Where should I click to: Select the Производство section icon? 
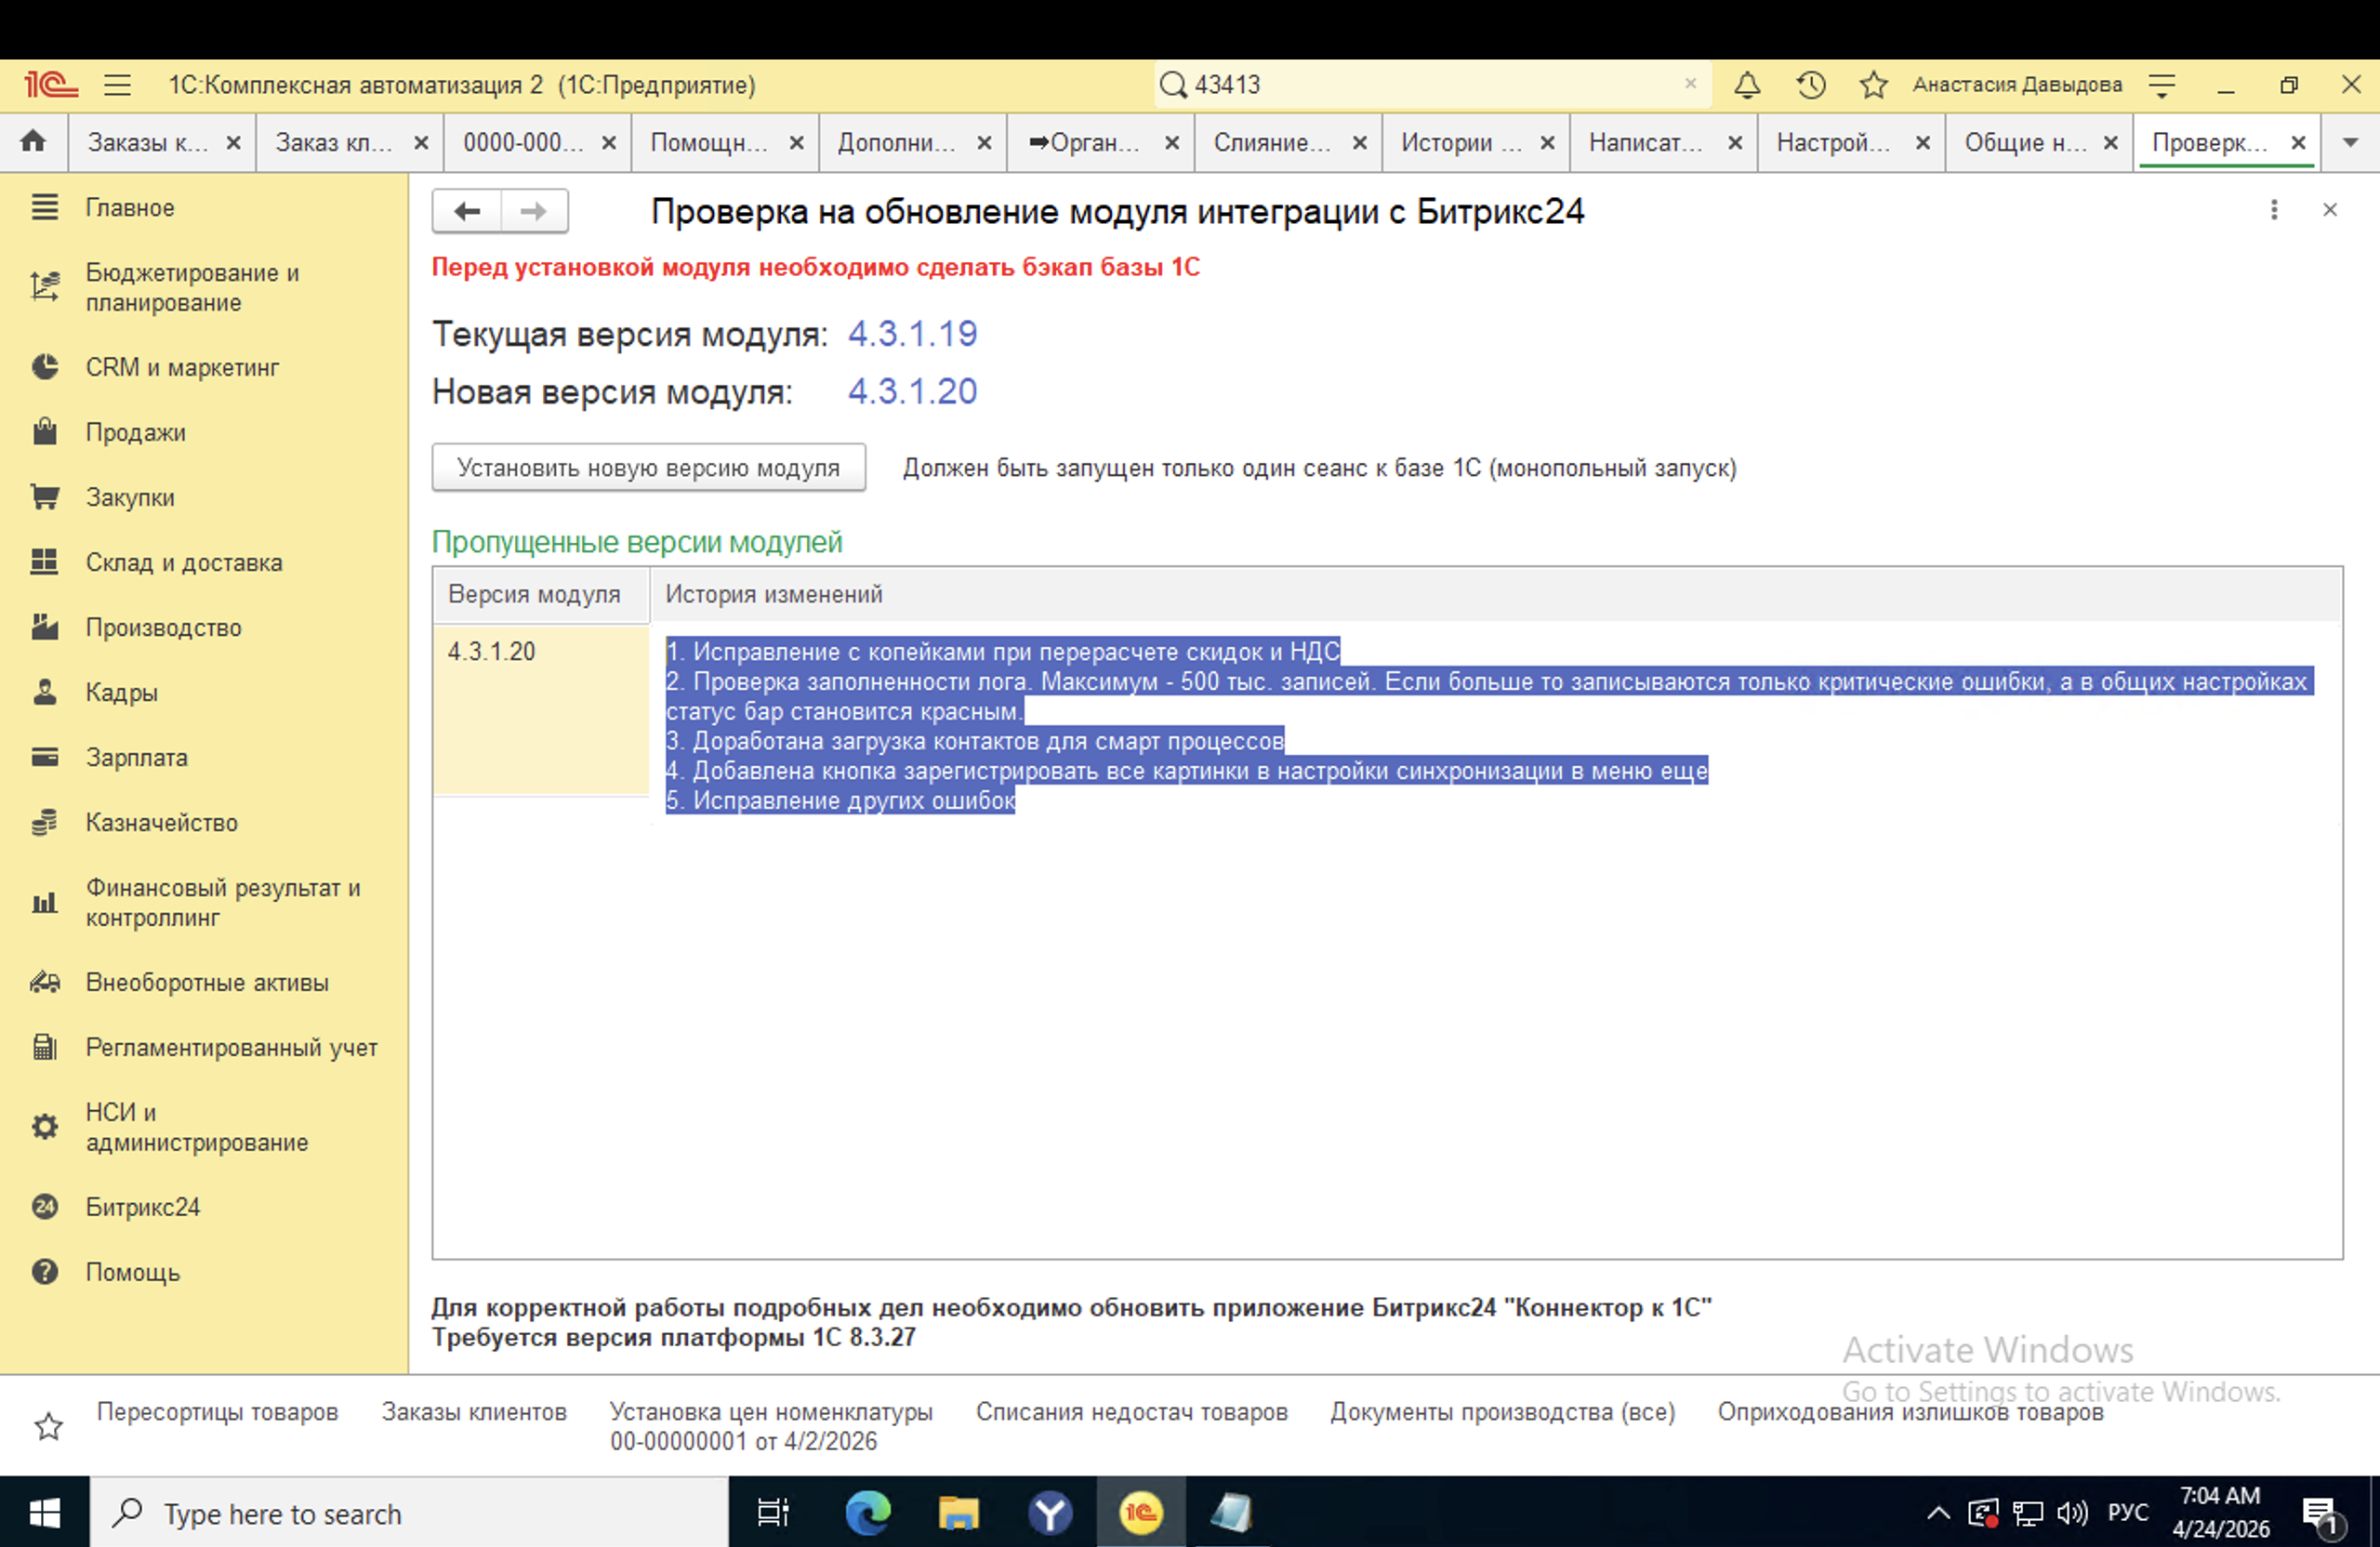pyautogui.click(x=45, y=627)
